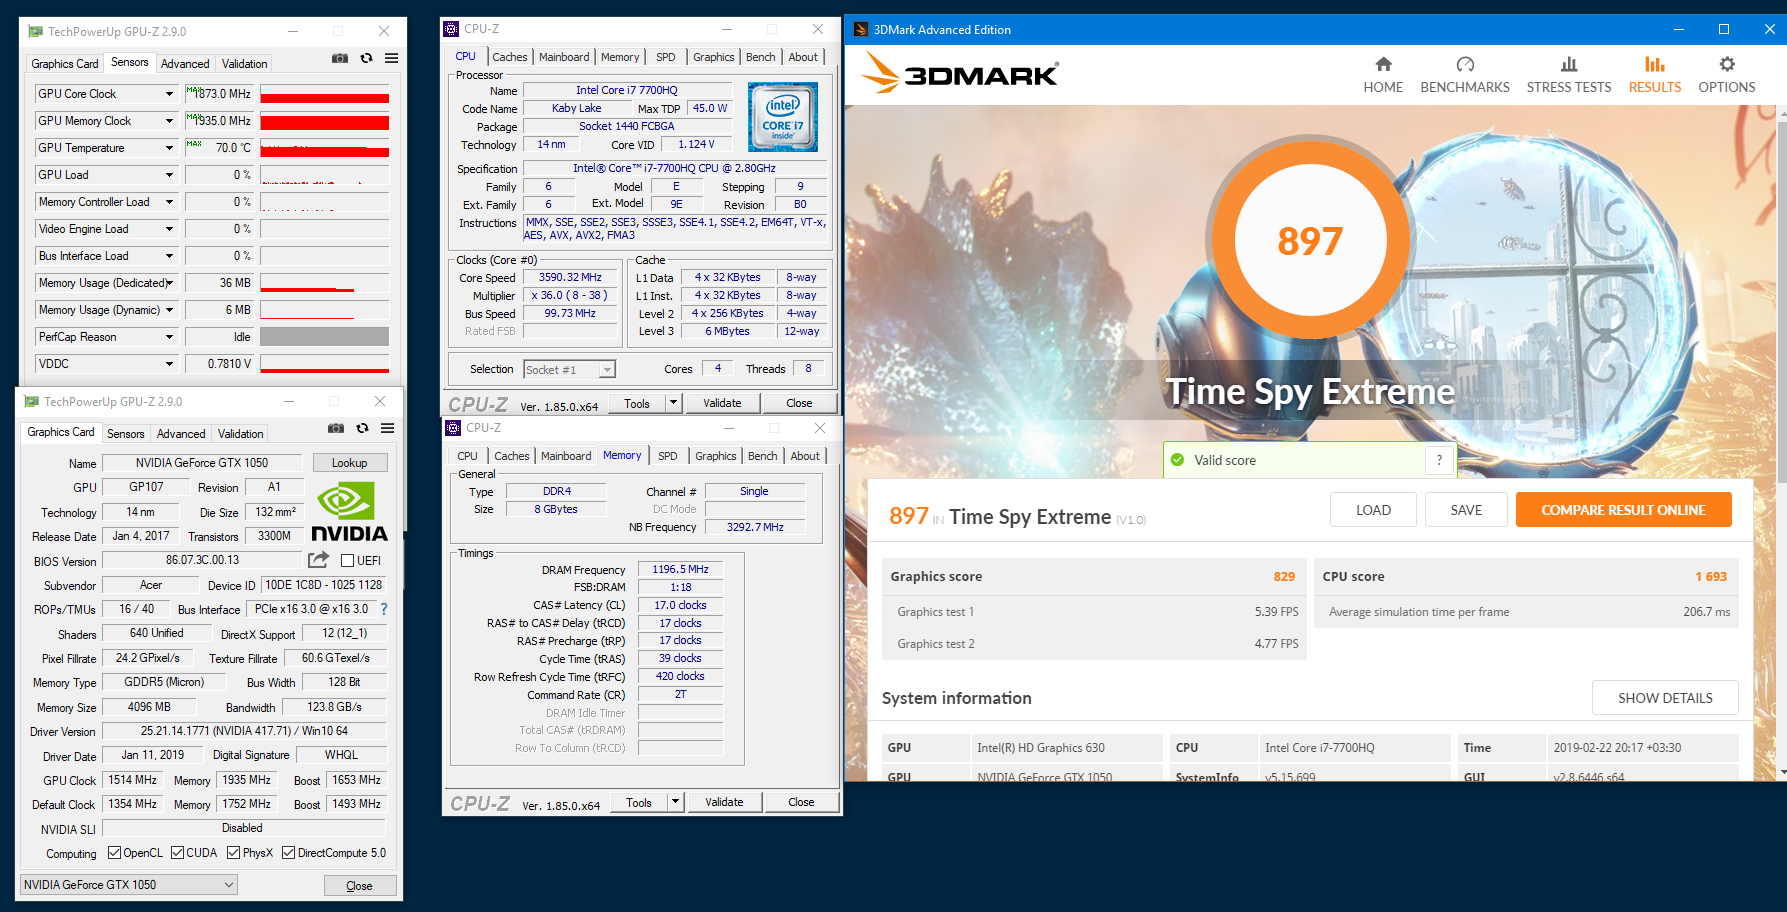Image resolution: width=1787 pixels, height=912 pixels.
Task: Click the GPU Name field NVIDIA GeForce GTX 1050
Action: click(203, 463)
